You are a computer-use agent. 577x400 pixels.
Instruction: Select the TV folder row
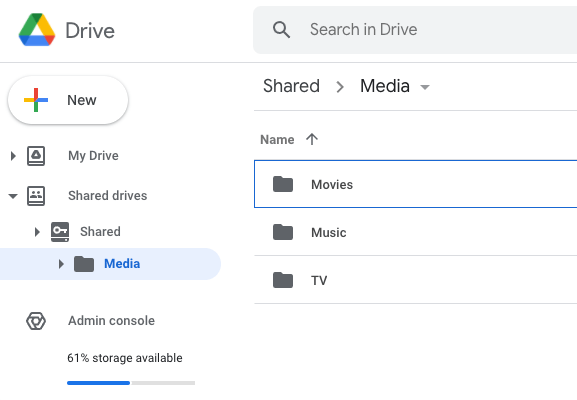coord(415,280)
